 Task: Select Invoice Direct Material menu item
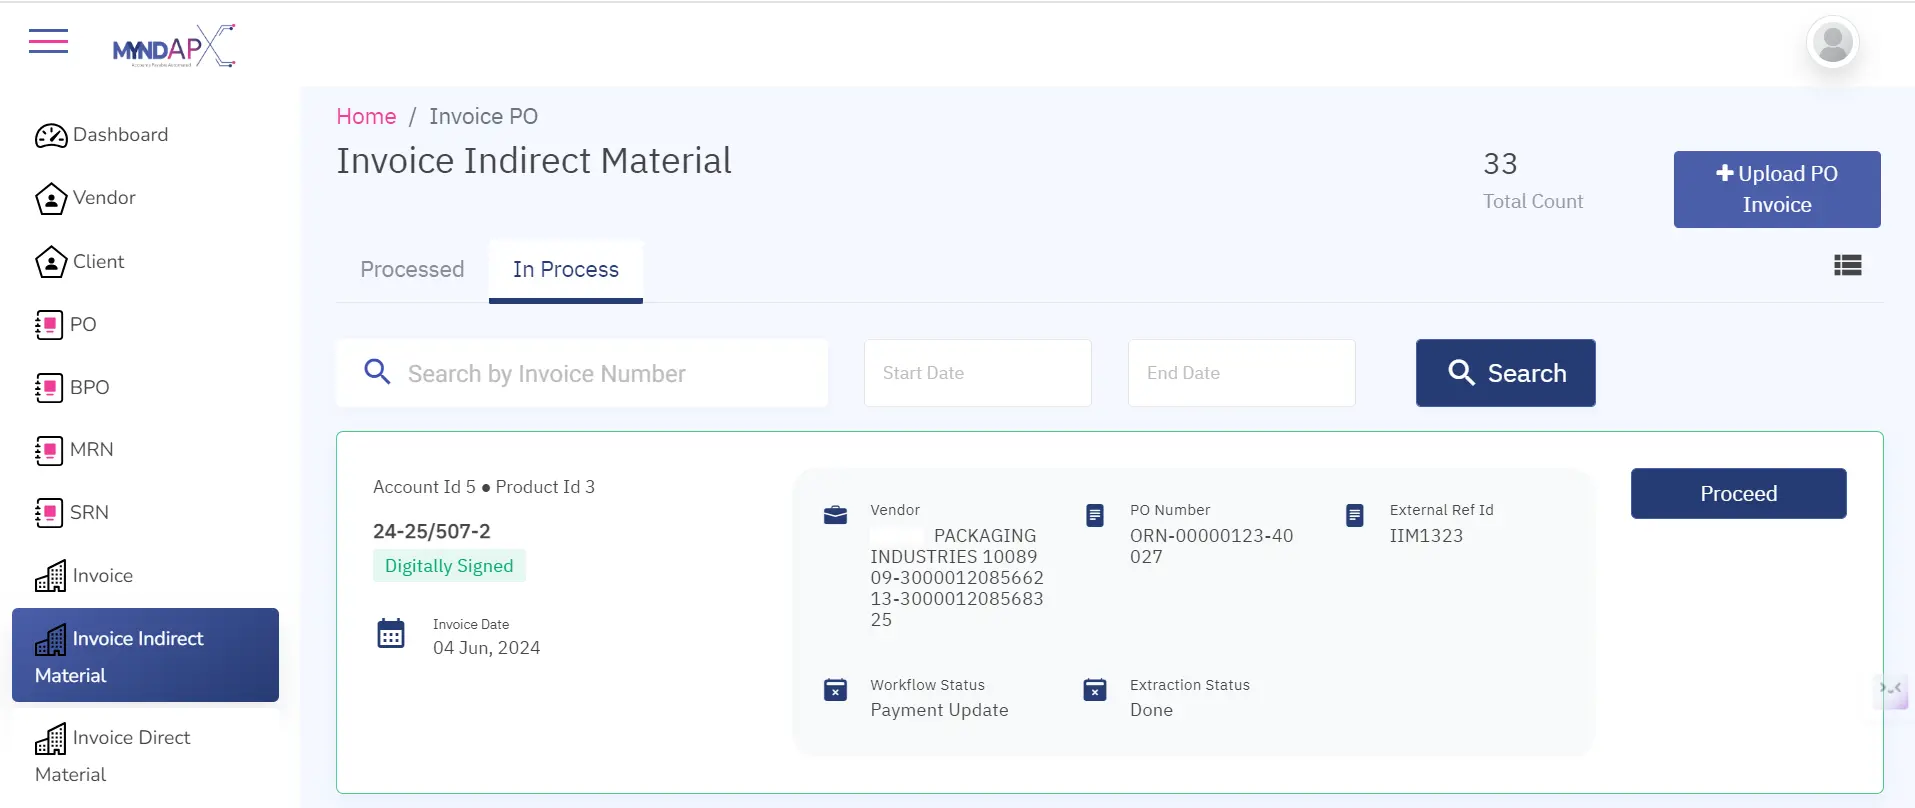pyautogui.click(x=112, y=755)
